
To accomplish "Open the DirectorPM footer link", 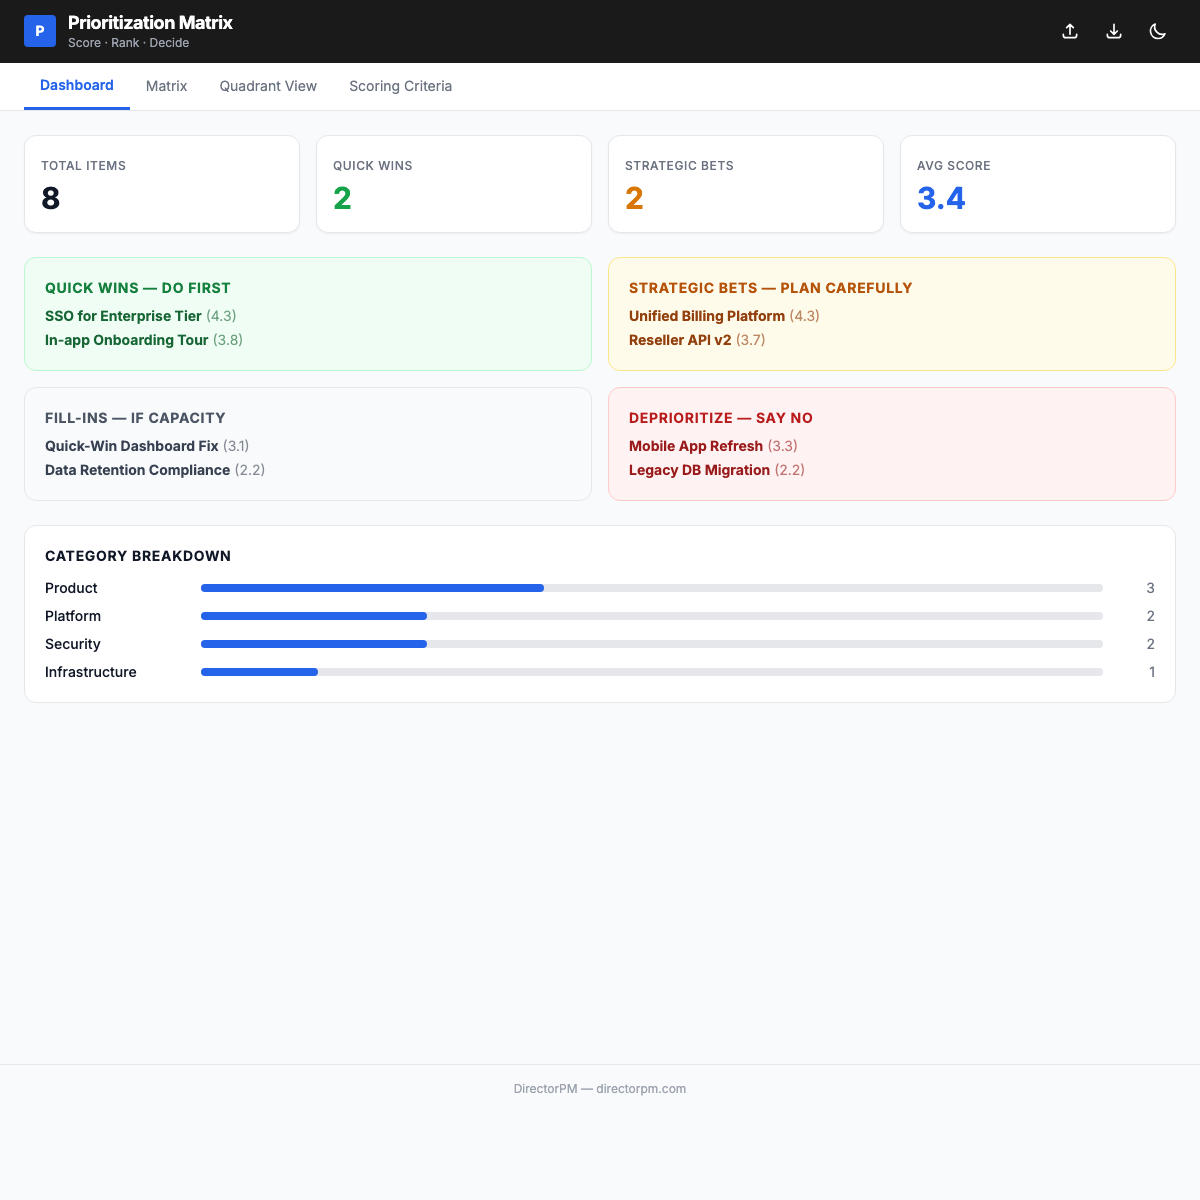I will (x=600, y=1089).
